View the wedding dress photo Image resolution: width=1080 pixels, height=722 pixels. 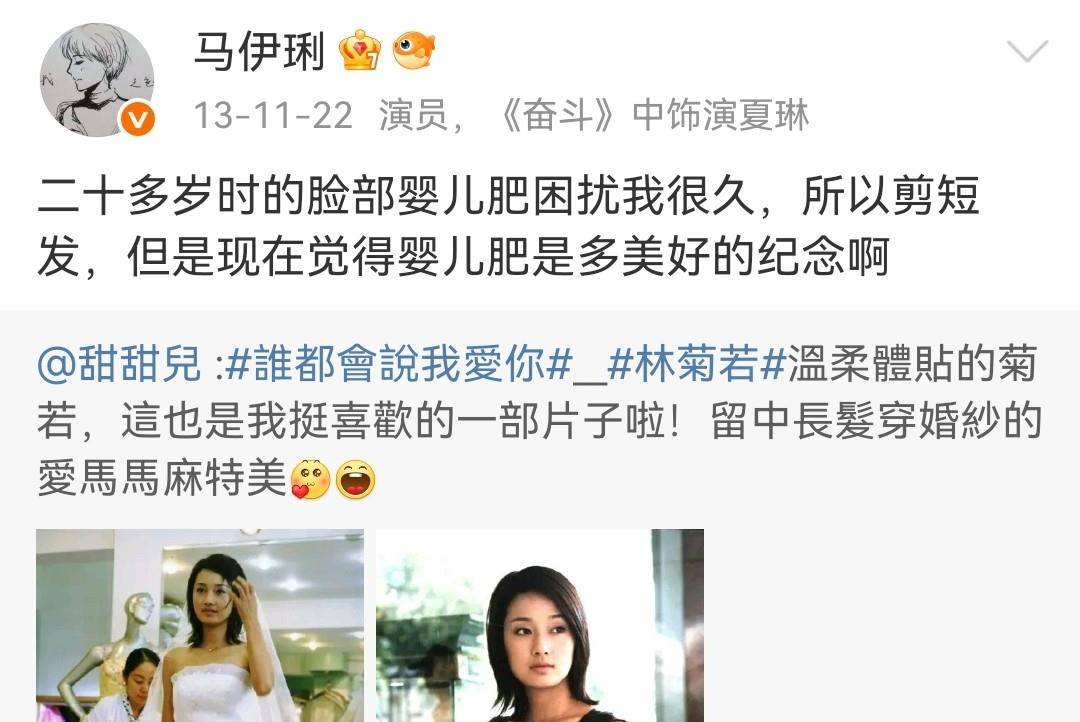200,626
